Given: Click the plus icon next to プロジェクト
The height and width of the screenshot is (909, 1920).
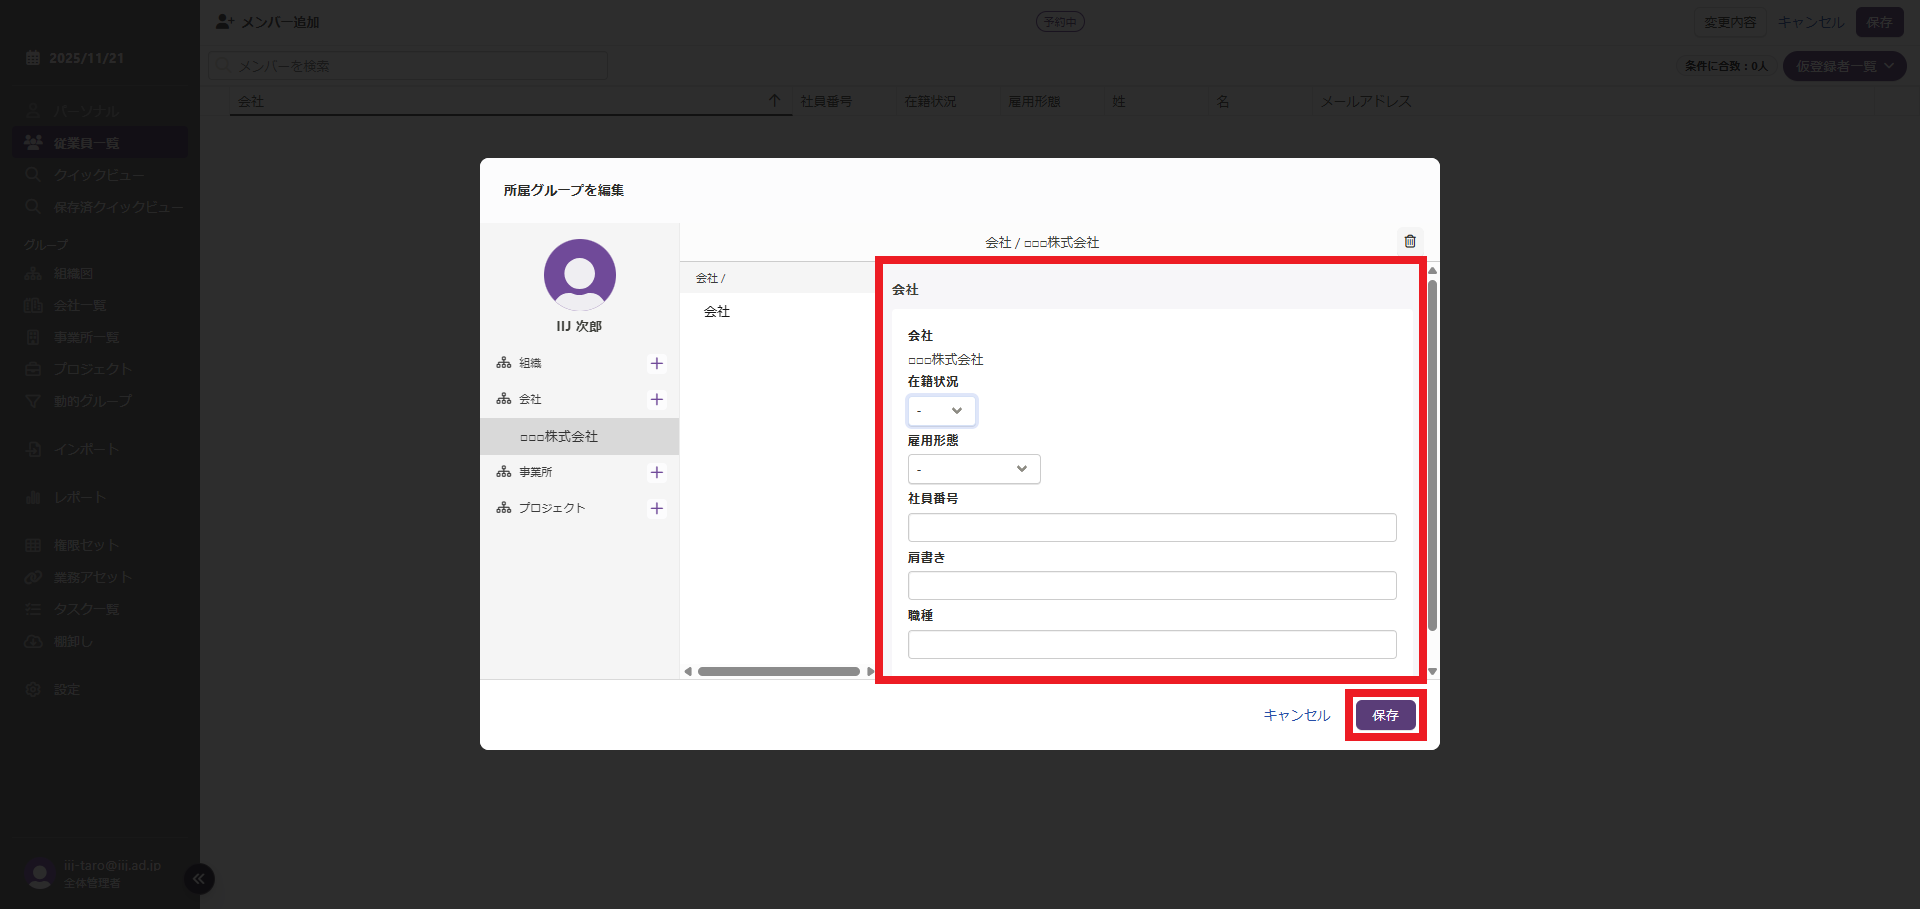Looking at the screenshot, I should [657, 508].
